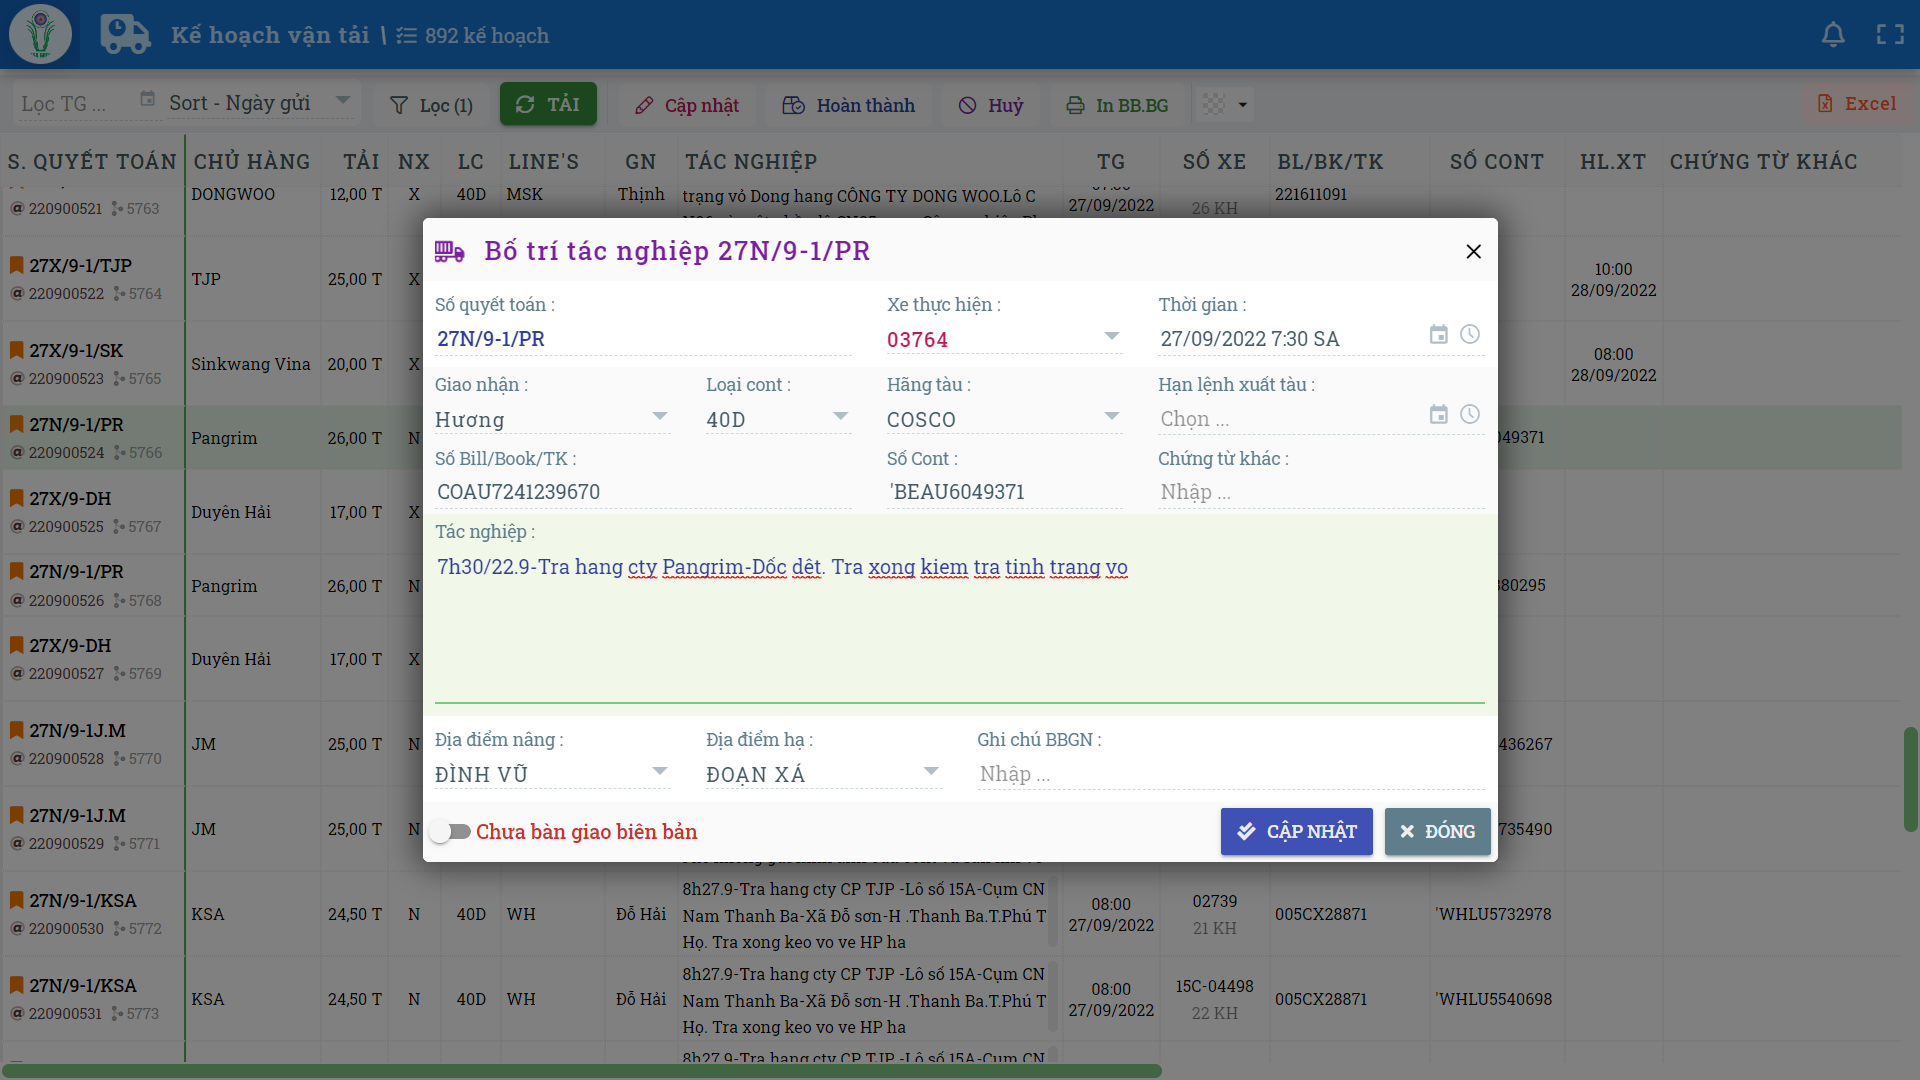
Task: Click the Số Cont input field
Action: (1003, 492)
